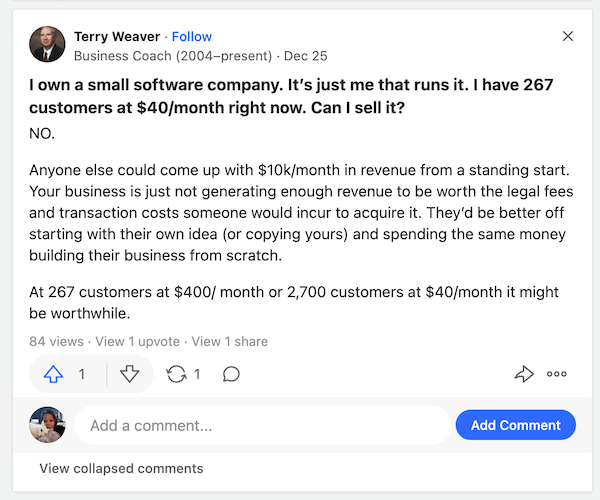Open the three-dots more options menu
Viewport: 600px width, 500px height.
click(x=556, y=374)
